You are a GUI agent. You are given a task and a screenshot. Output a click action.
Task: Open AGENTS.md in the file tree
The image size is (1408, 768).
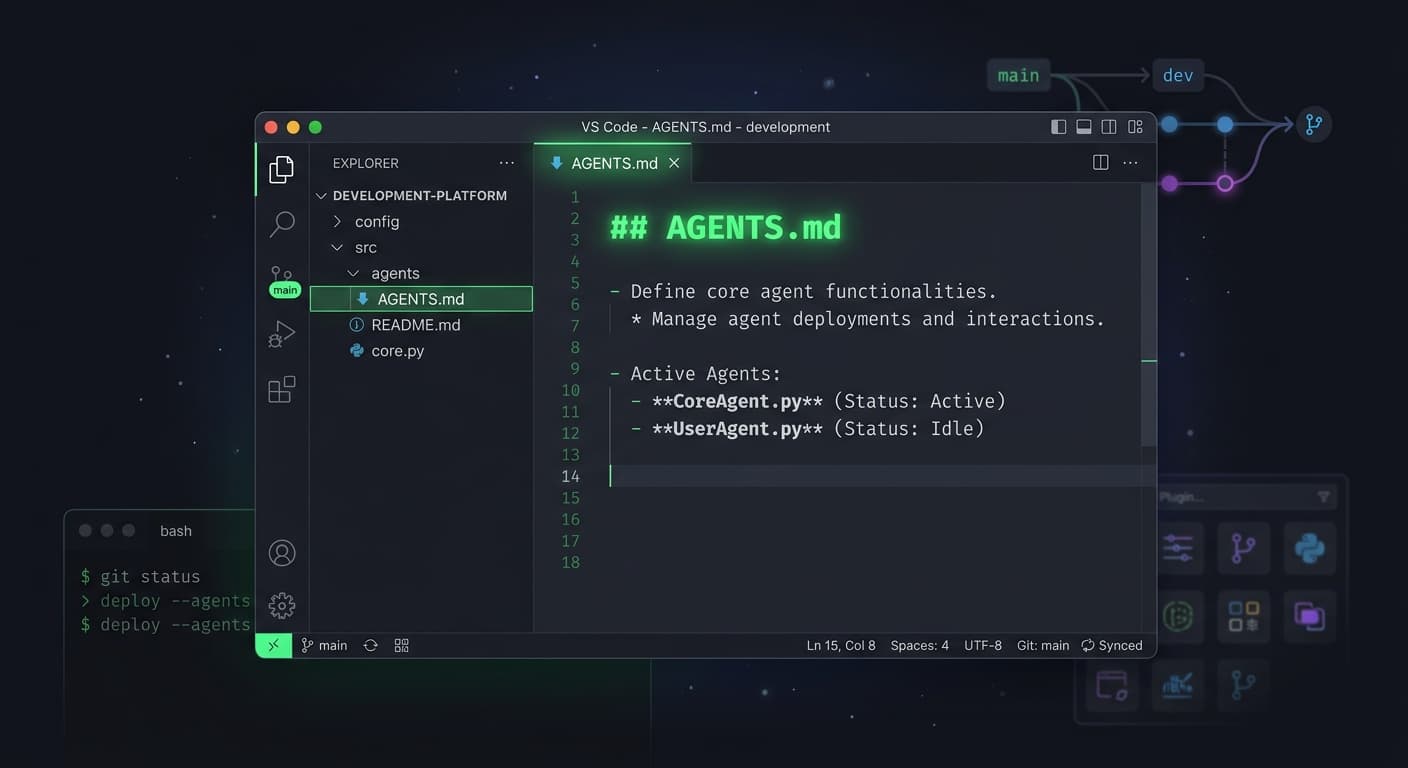[x=421, y=299]
